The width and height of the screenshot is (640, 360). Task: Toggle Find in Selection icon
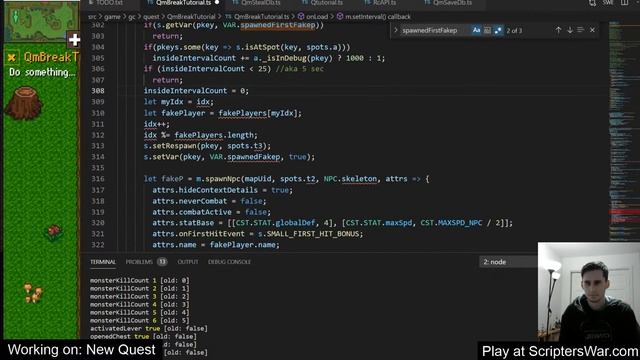580,30
